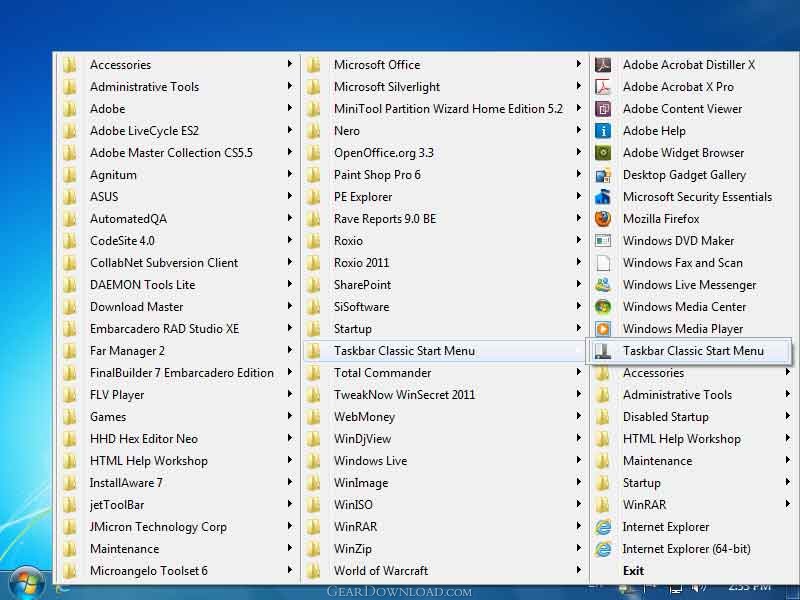Viewport: 800px width, 600px height.
Task: Click the Windows Media Center icon
Action: [x=603, y=307]
